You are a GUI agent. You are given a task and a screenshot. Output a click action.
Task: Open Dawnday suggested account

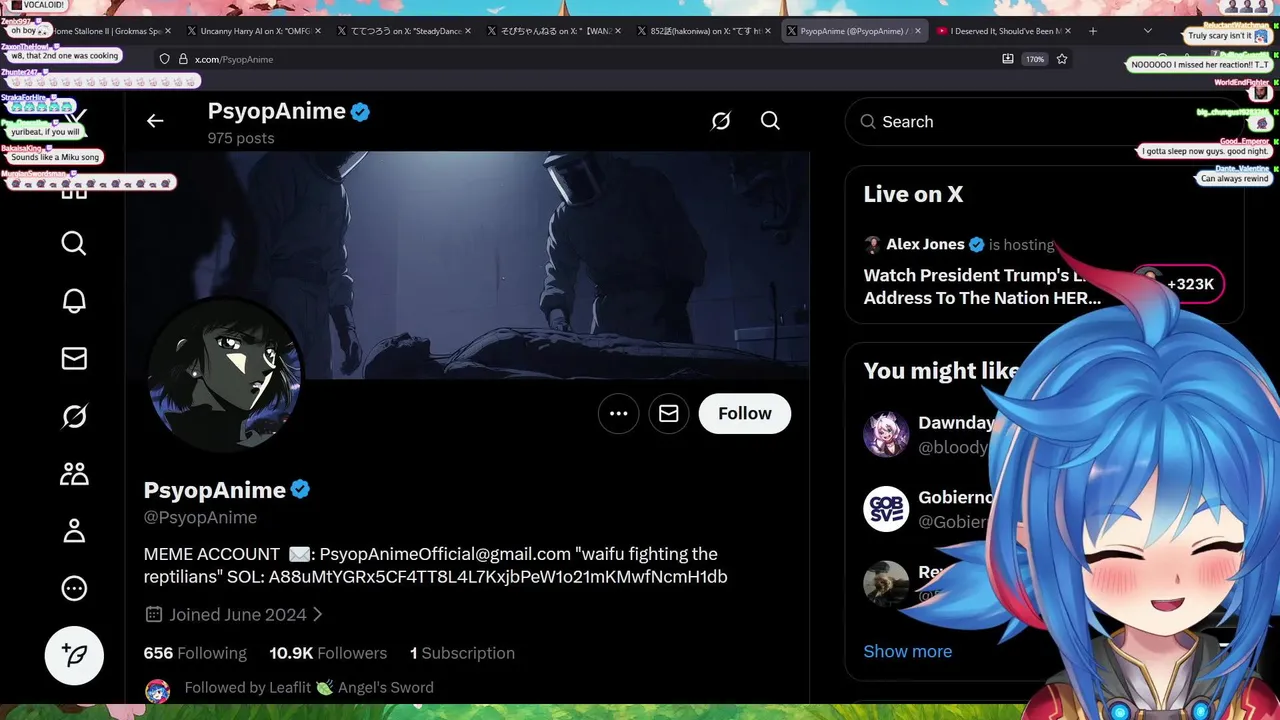(x=956, y=423)
